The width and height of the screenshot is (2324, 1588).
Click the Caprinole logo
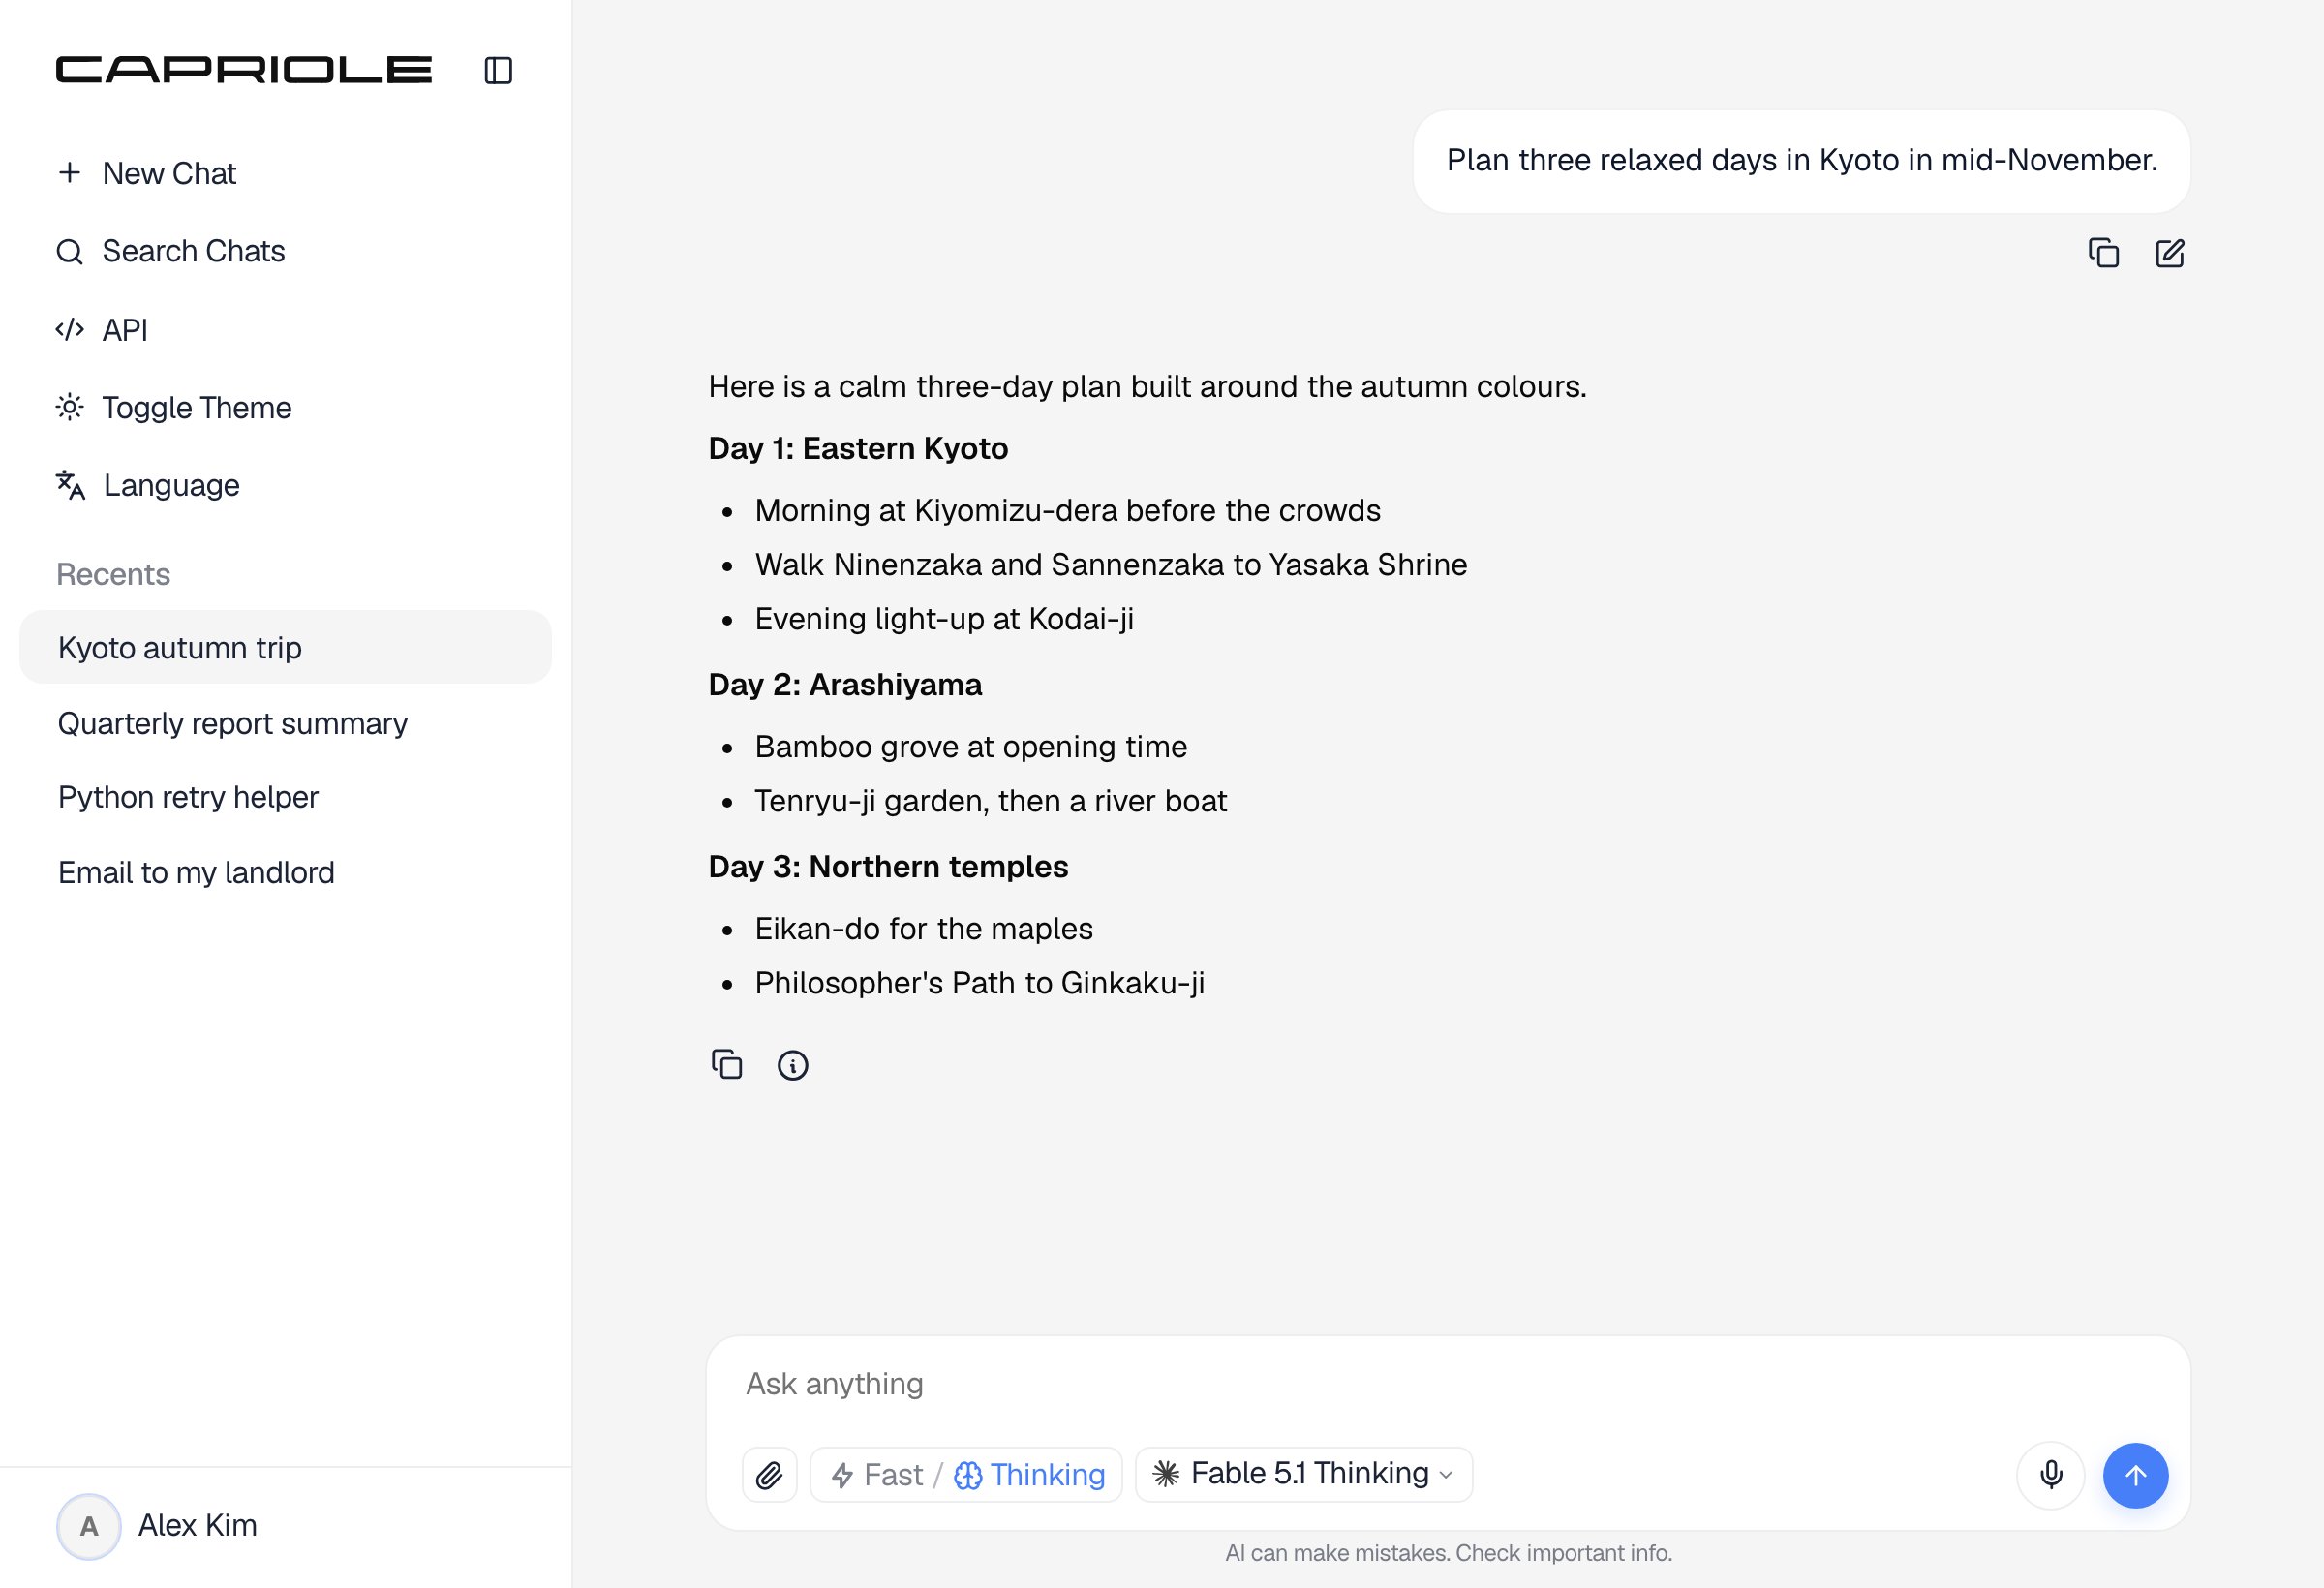244,70
